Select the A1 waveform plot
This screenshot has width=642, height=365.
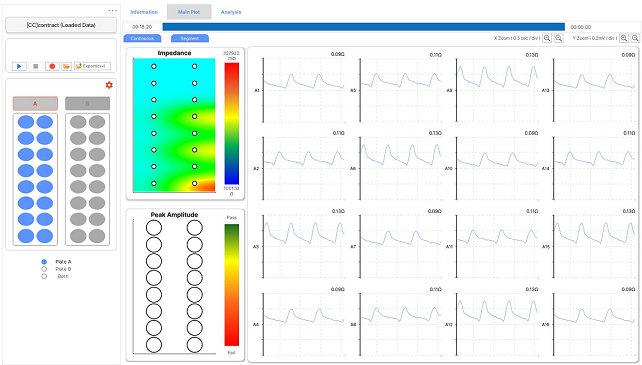pyautogui.click(x=304, y=90)
